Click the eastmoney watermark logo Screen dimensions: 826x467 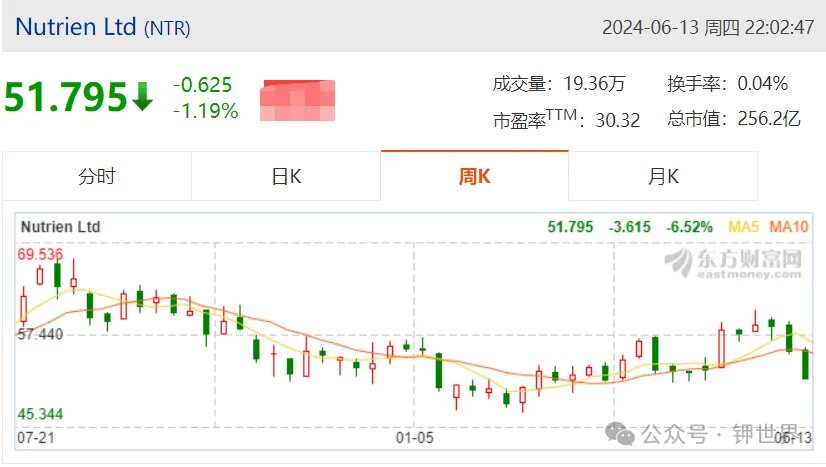coord(733,263)
